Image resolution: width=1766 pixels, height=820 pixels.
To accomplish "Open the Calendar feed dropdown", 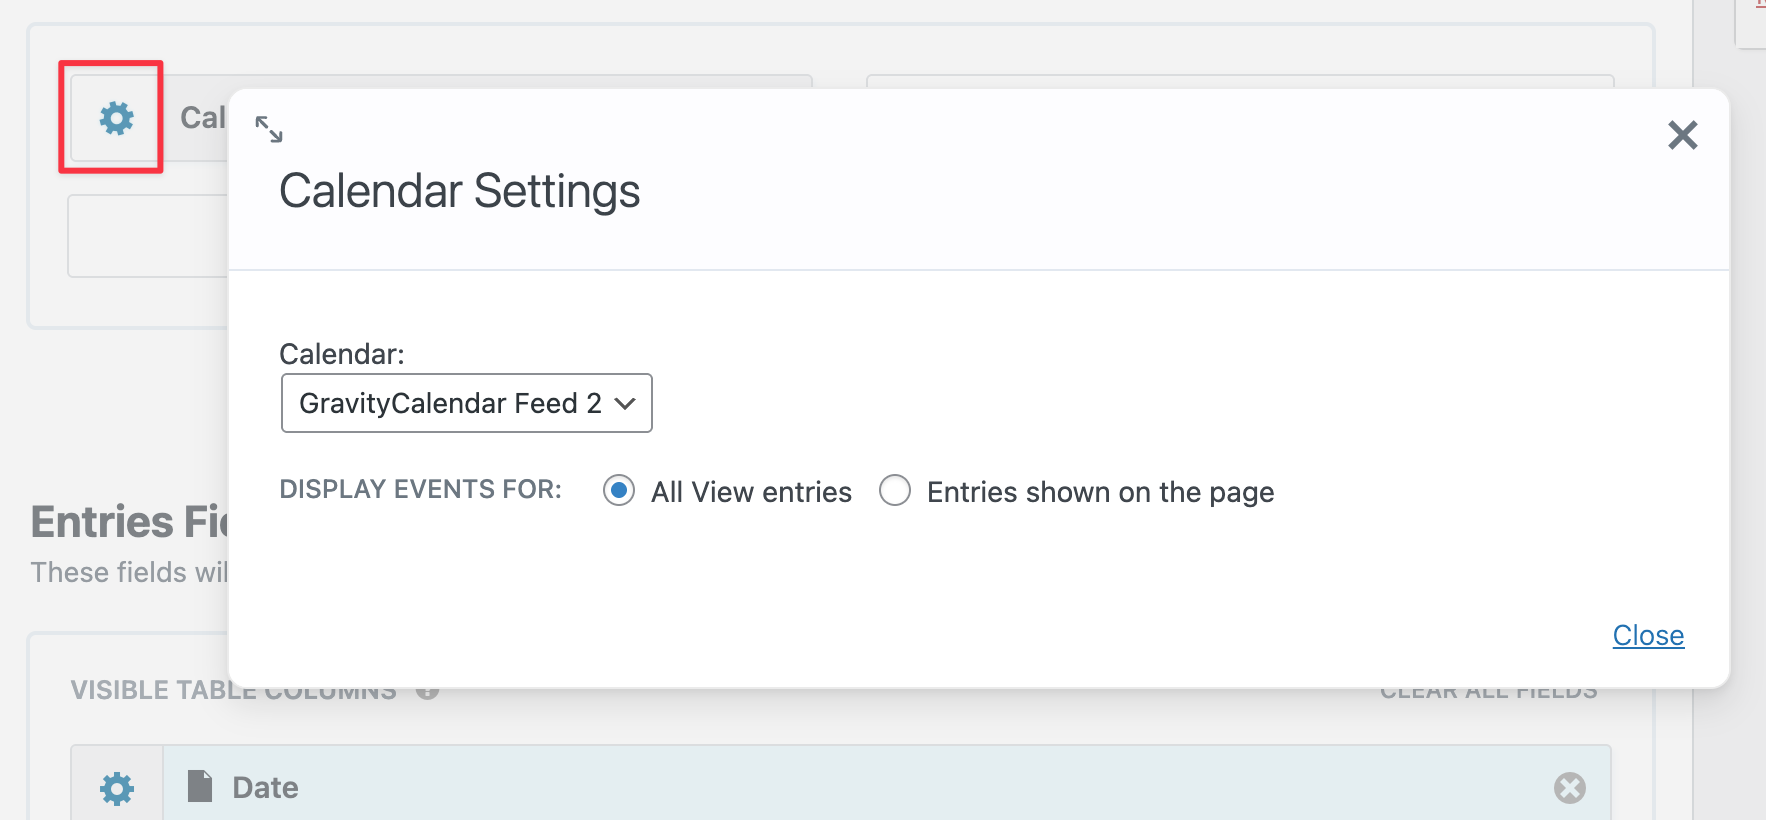I will click(466, 403).
